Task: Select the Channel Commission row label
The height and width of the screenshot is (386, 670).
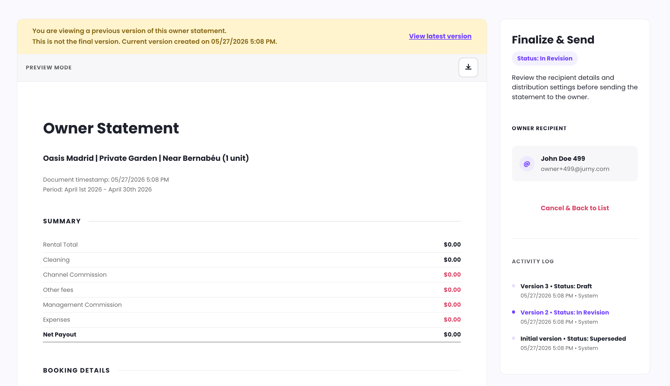Action: pos(75,274)
